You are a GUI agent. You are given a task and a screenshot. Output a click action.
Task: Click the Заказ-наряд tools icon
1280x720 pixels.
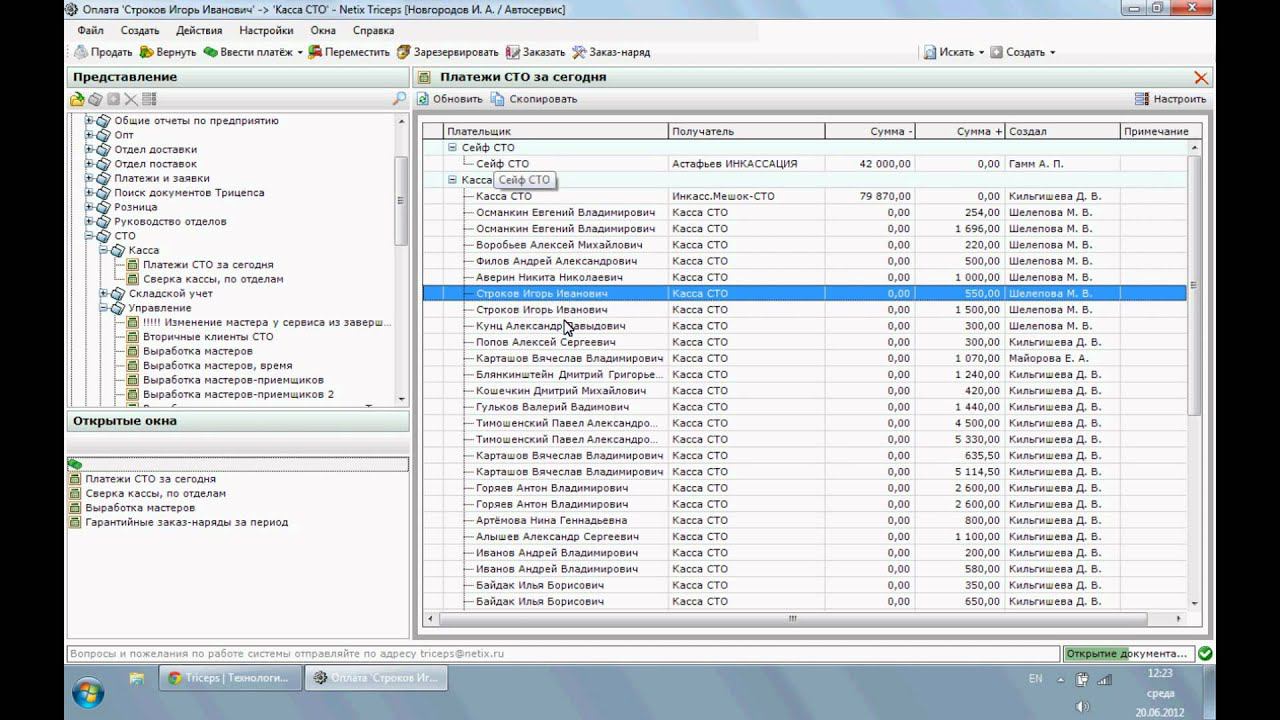pyautogui.click(x=579, y=52)
